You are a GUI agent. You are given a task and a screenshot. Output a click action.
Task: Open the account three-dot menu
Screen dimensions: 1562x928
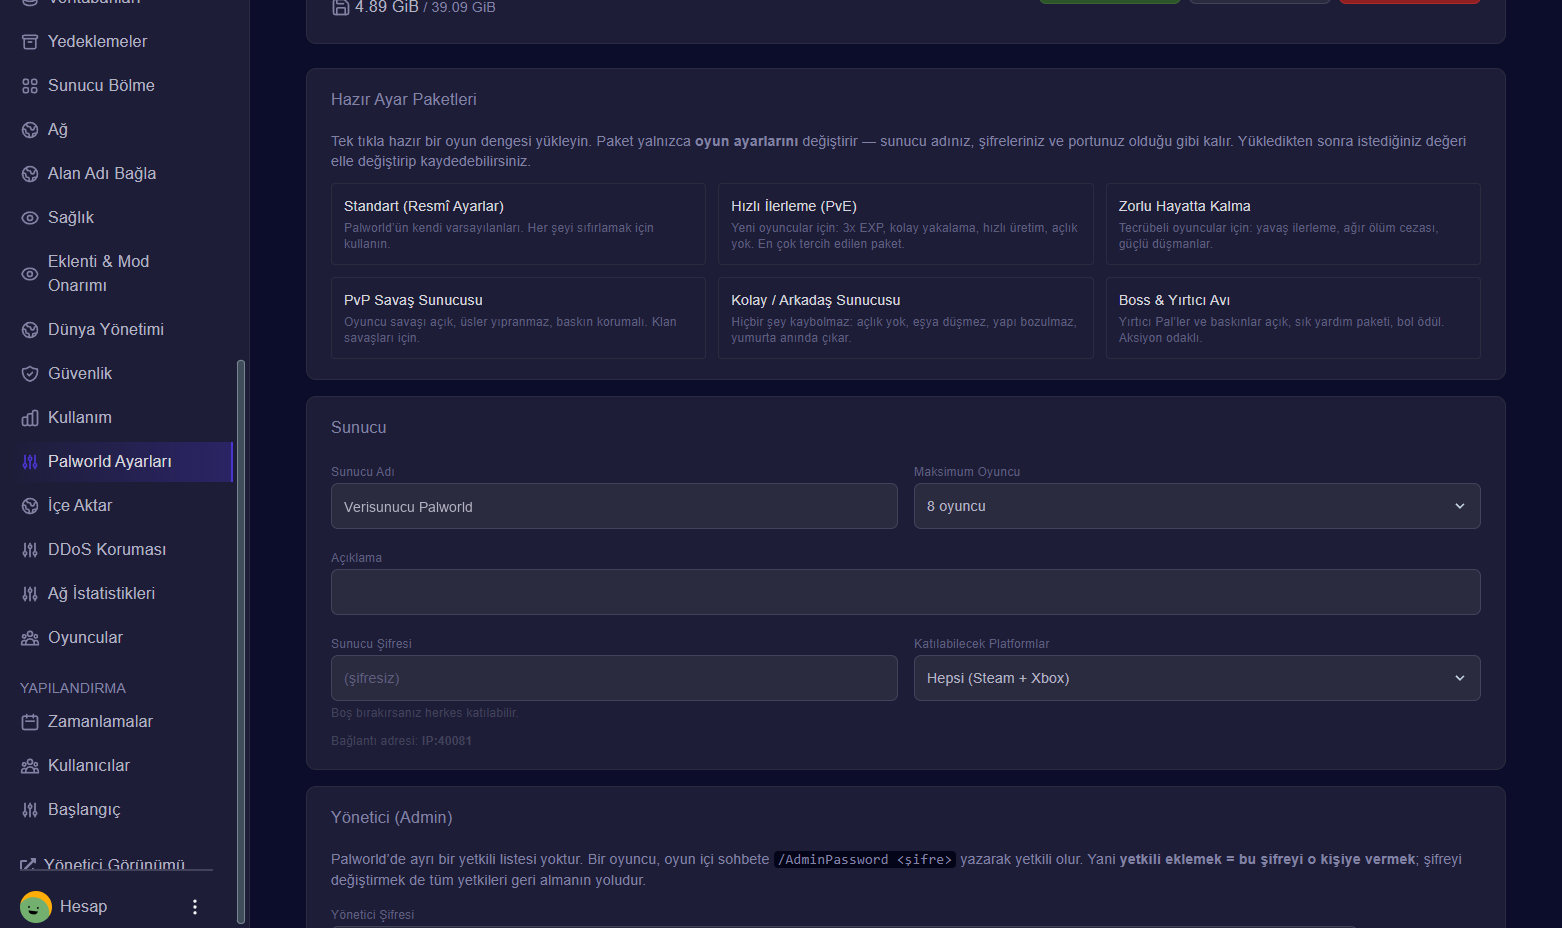click(x=195, y=907)
